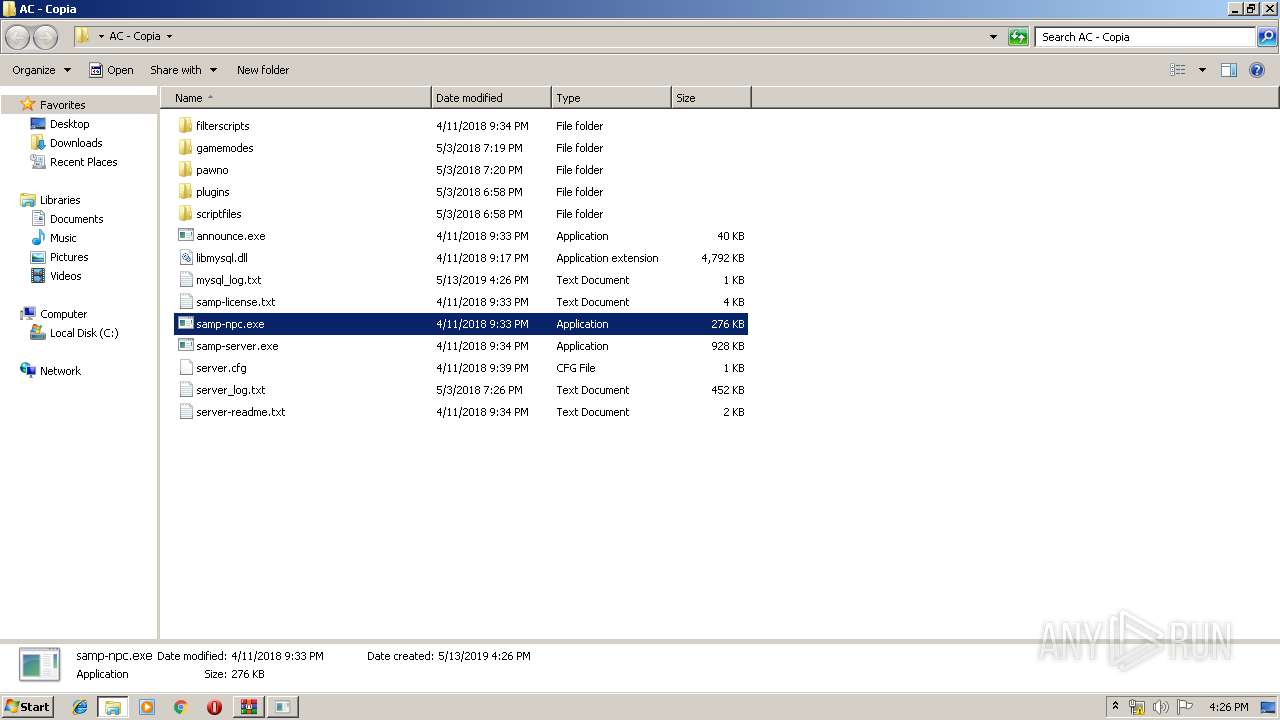Click the taskbar clock showing 4:26 PM
Screen dimensions: 1280x720
1228,707
